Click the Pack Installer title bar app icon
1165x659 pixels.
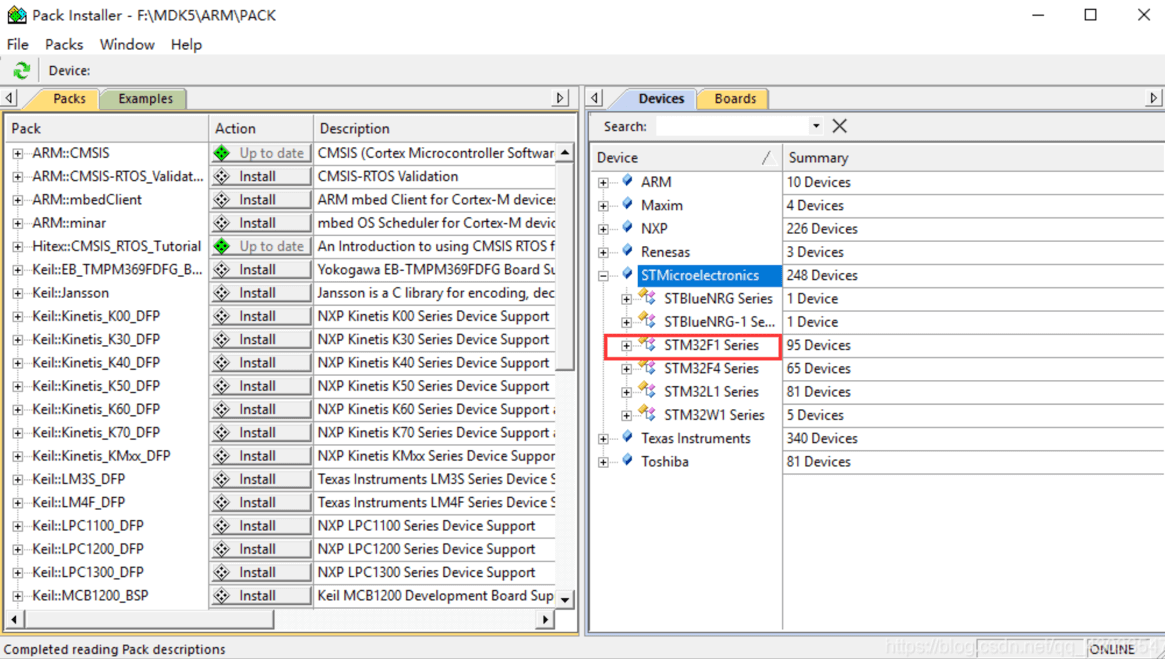click(16, 15)
